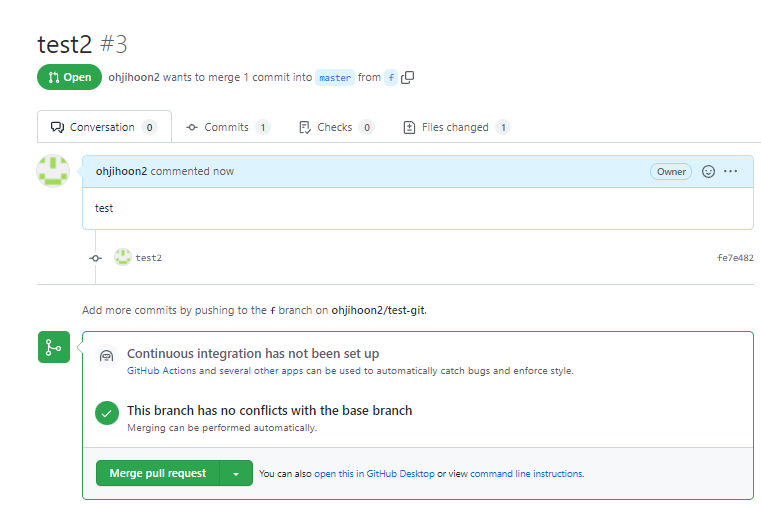Viewport: 761px width, 505px height.
Task: Click the green merge branch icon
Action: (54, 347)
